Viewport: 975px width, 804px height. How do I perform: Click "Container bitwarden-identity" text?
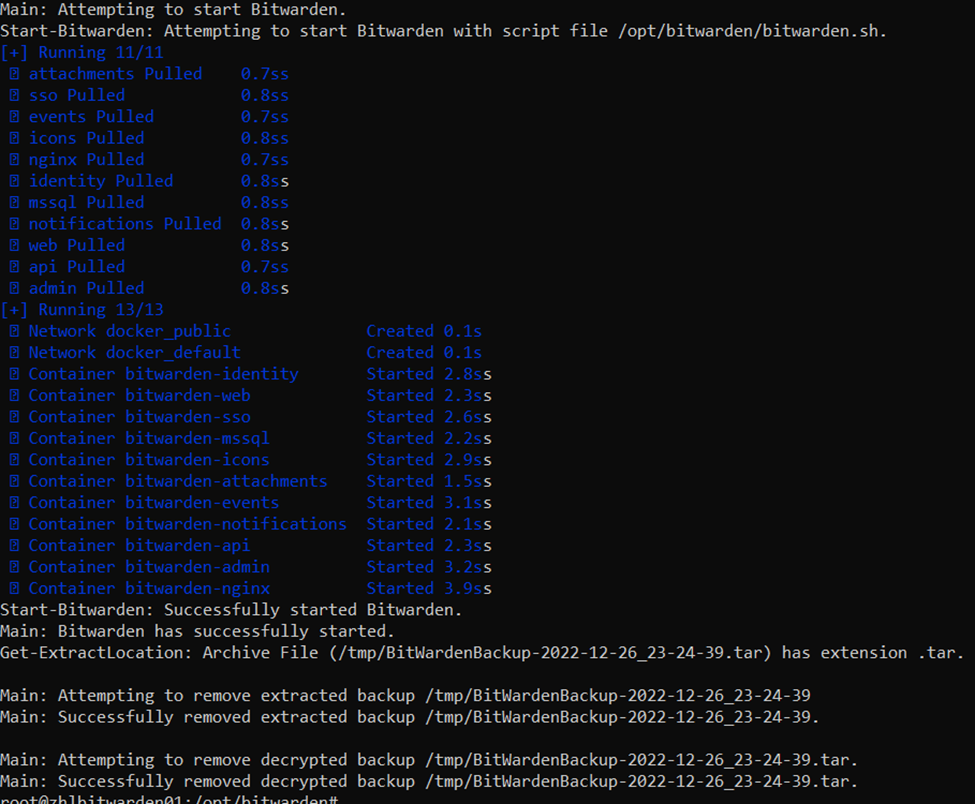(x=164, y=374)
